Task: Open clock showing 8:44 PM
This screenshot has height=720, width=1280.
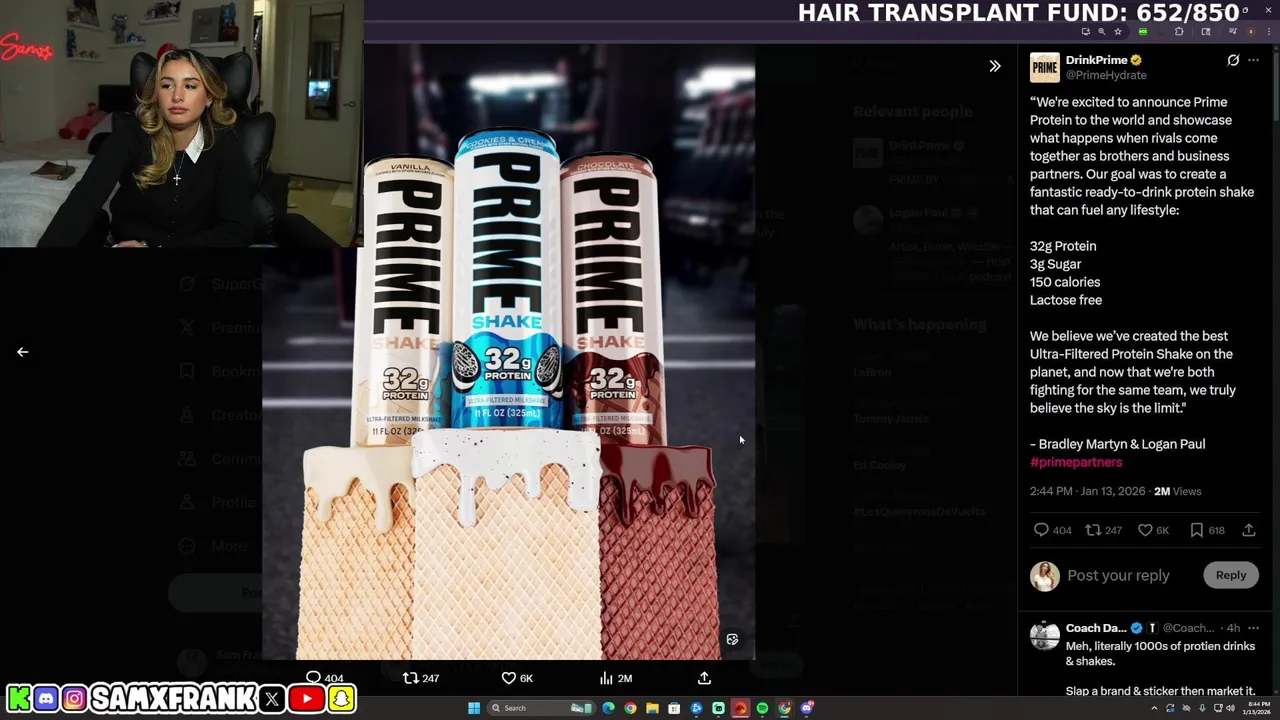Action: click(1259, 708)
